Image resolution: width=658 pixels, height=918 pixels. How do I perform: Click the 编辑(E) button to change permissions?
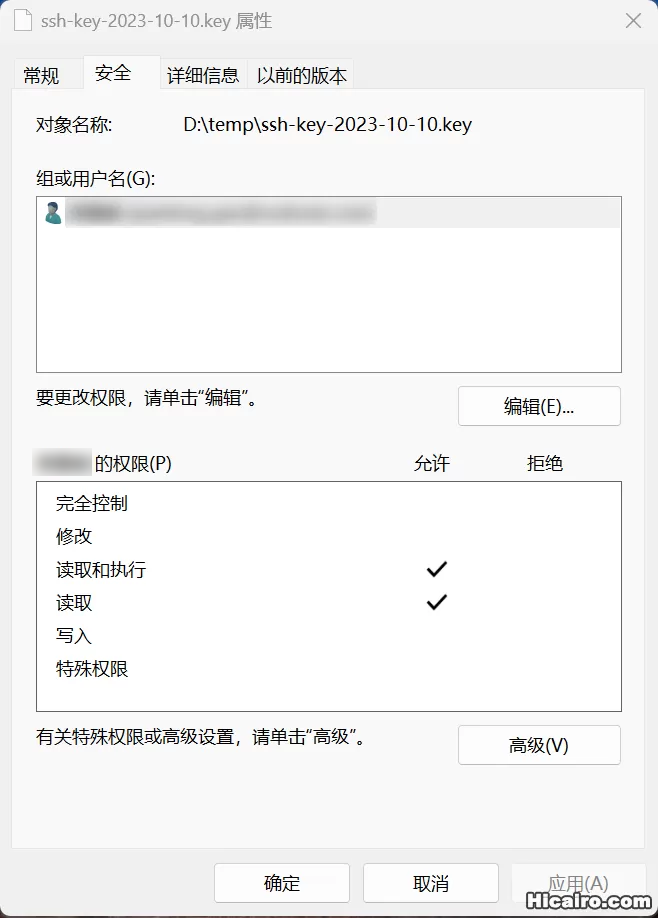pos(539,406)
